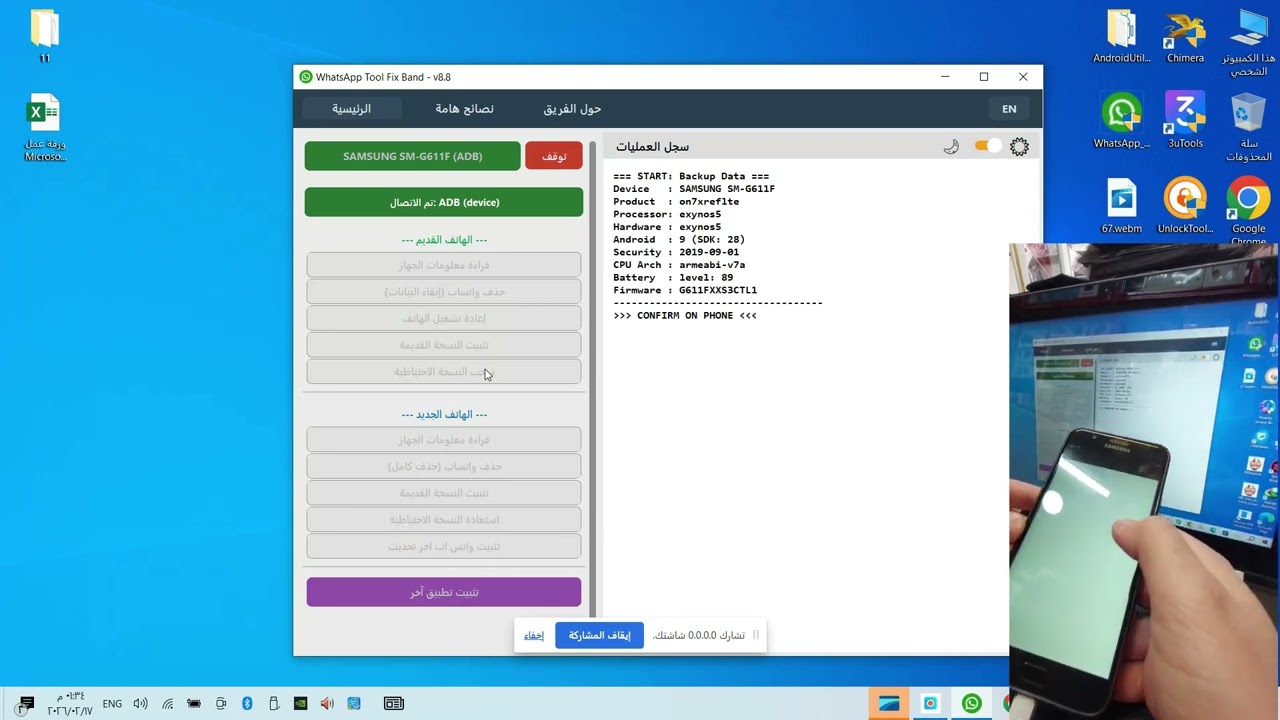Open the Chimera desktop shortcut
1280x720 pixels.
pos(1185,36)
